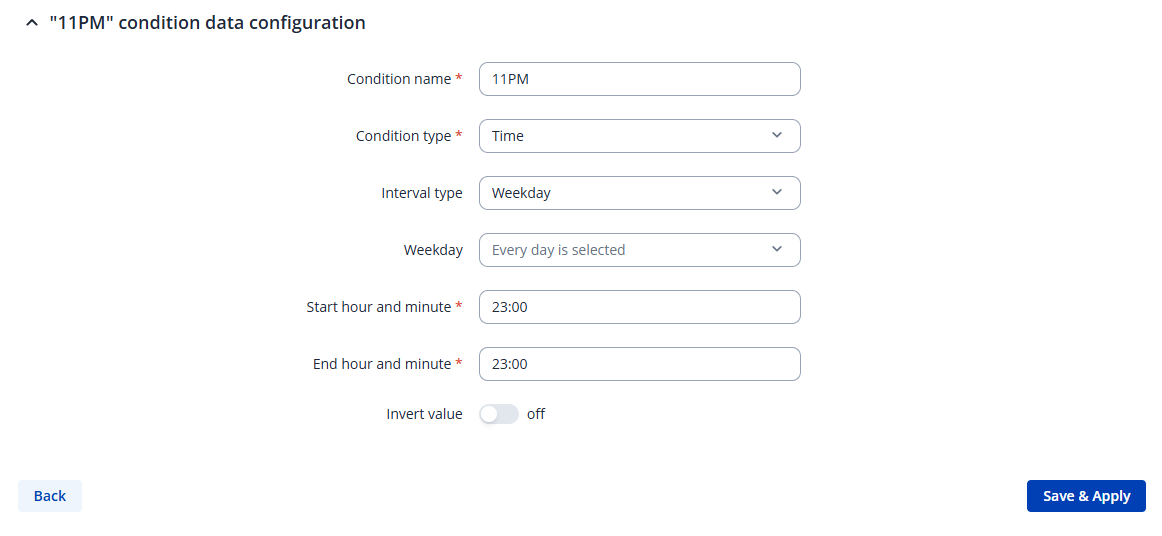Click the chevron arrow in Interval type field
This screenshot has height=536, width=1162.
click(x=777, y=193)
